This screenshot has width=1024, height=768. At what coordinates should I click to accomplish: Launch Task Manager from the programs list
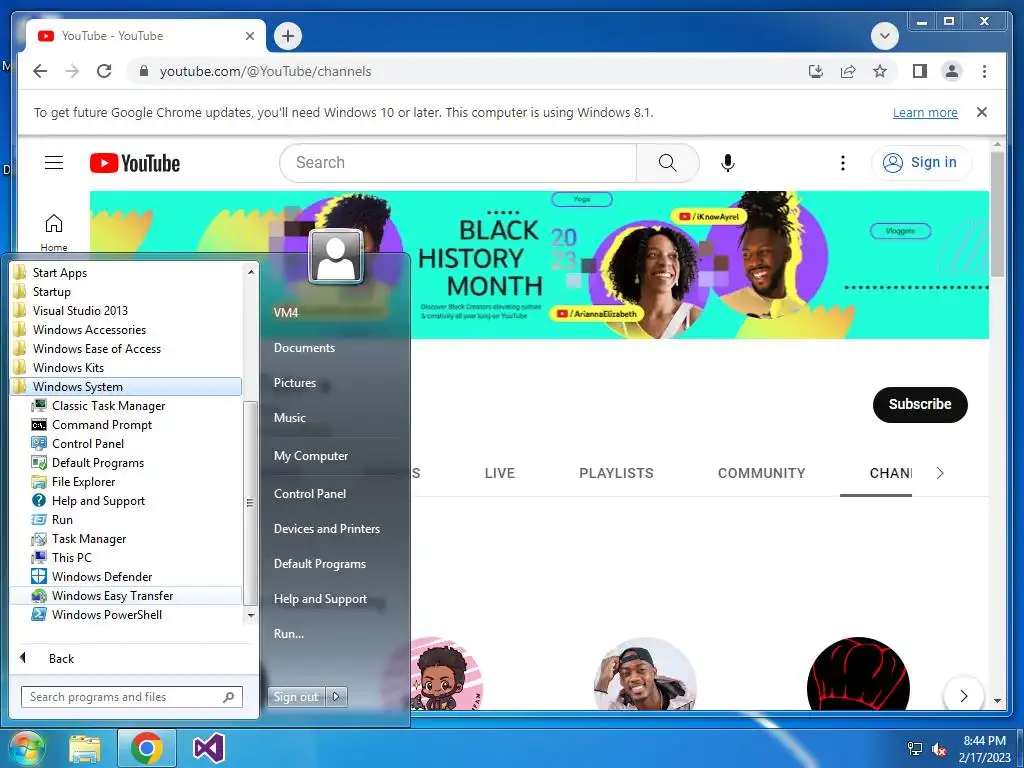click(89, 538)
